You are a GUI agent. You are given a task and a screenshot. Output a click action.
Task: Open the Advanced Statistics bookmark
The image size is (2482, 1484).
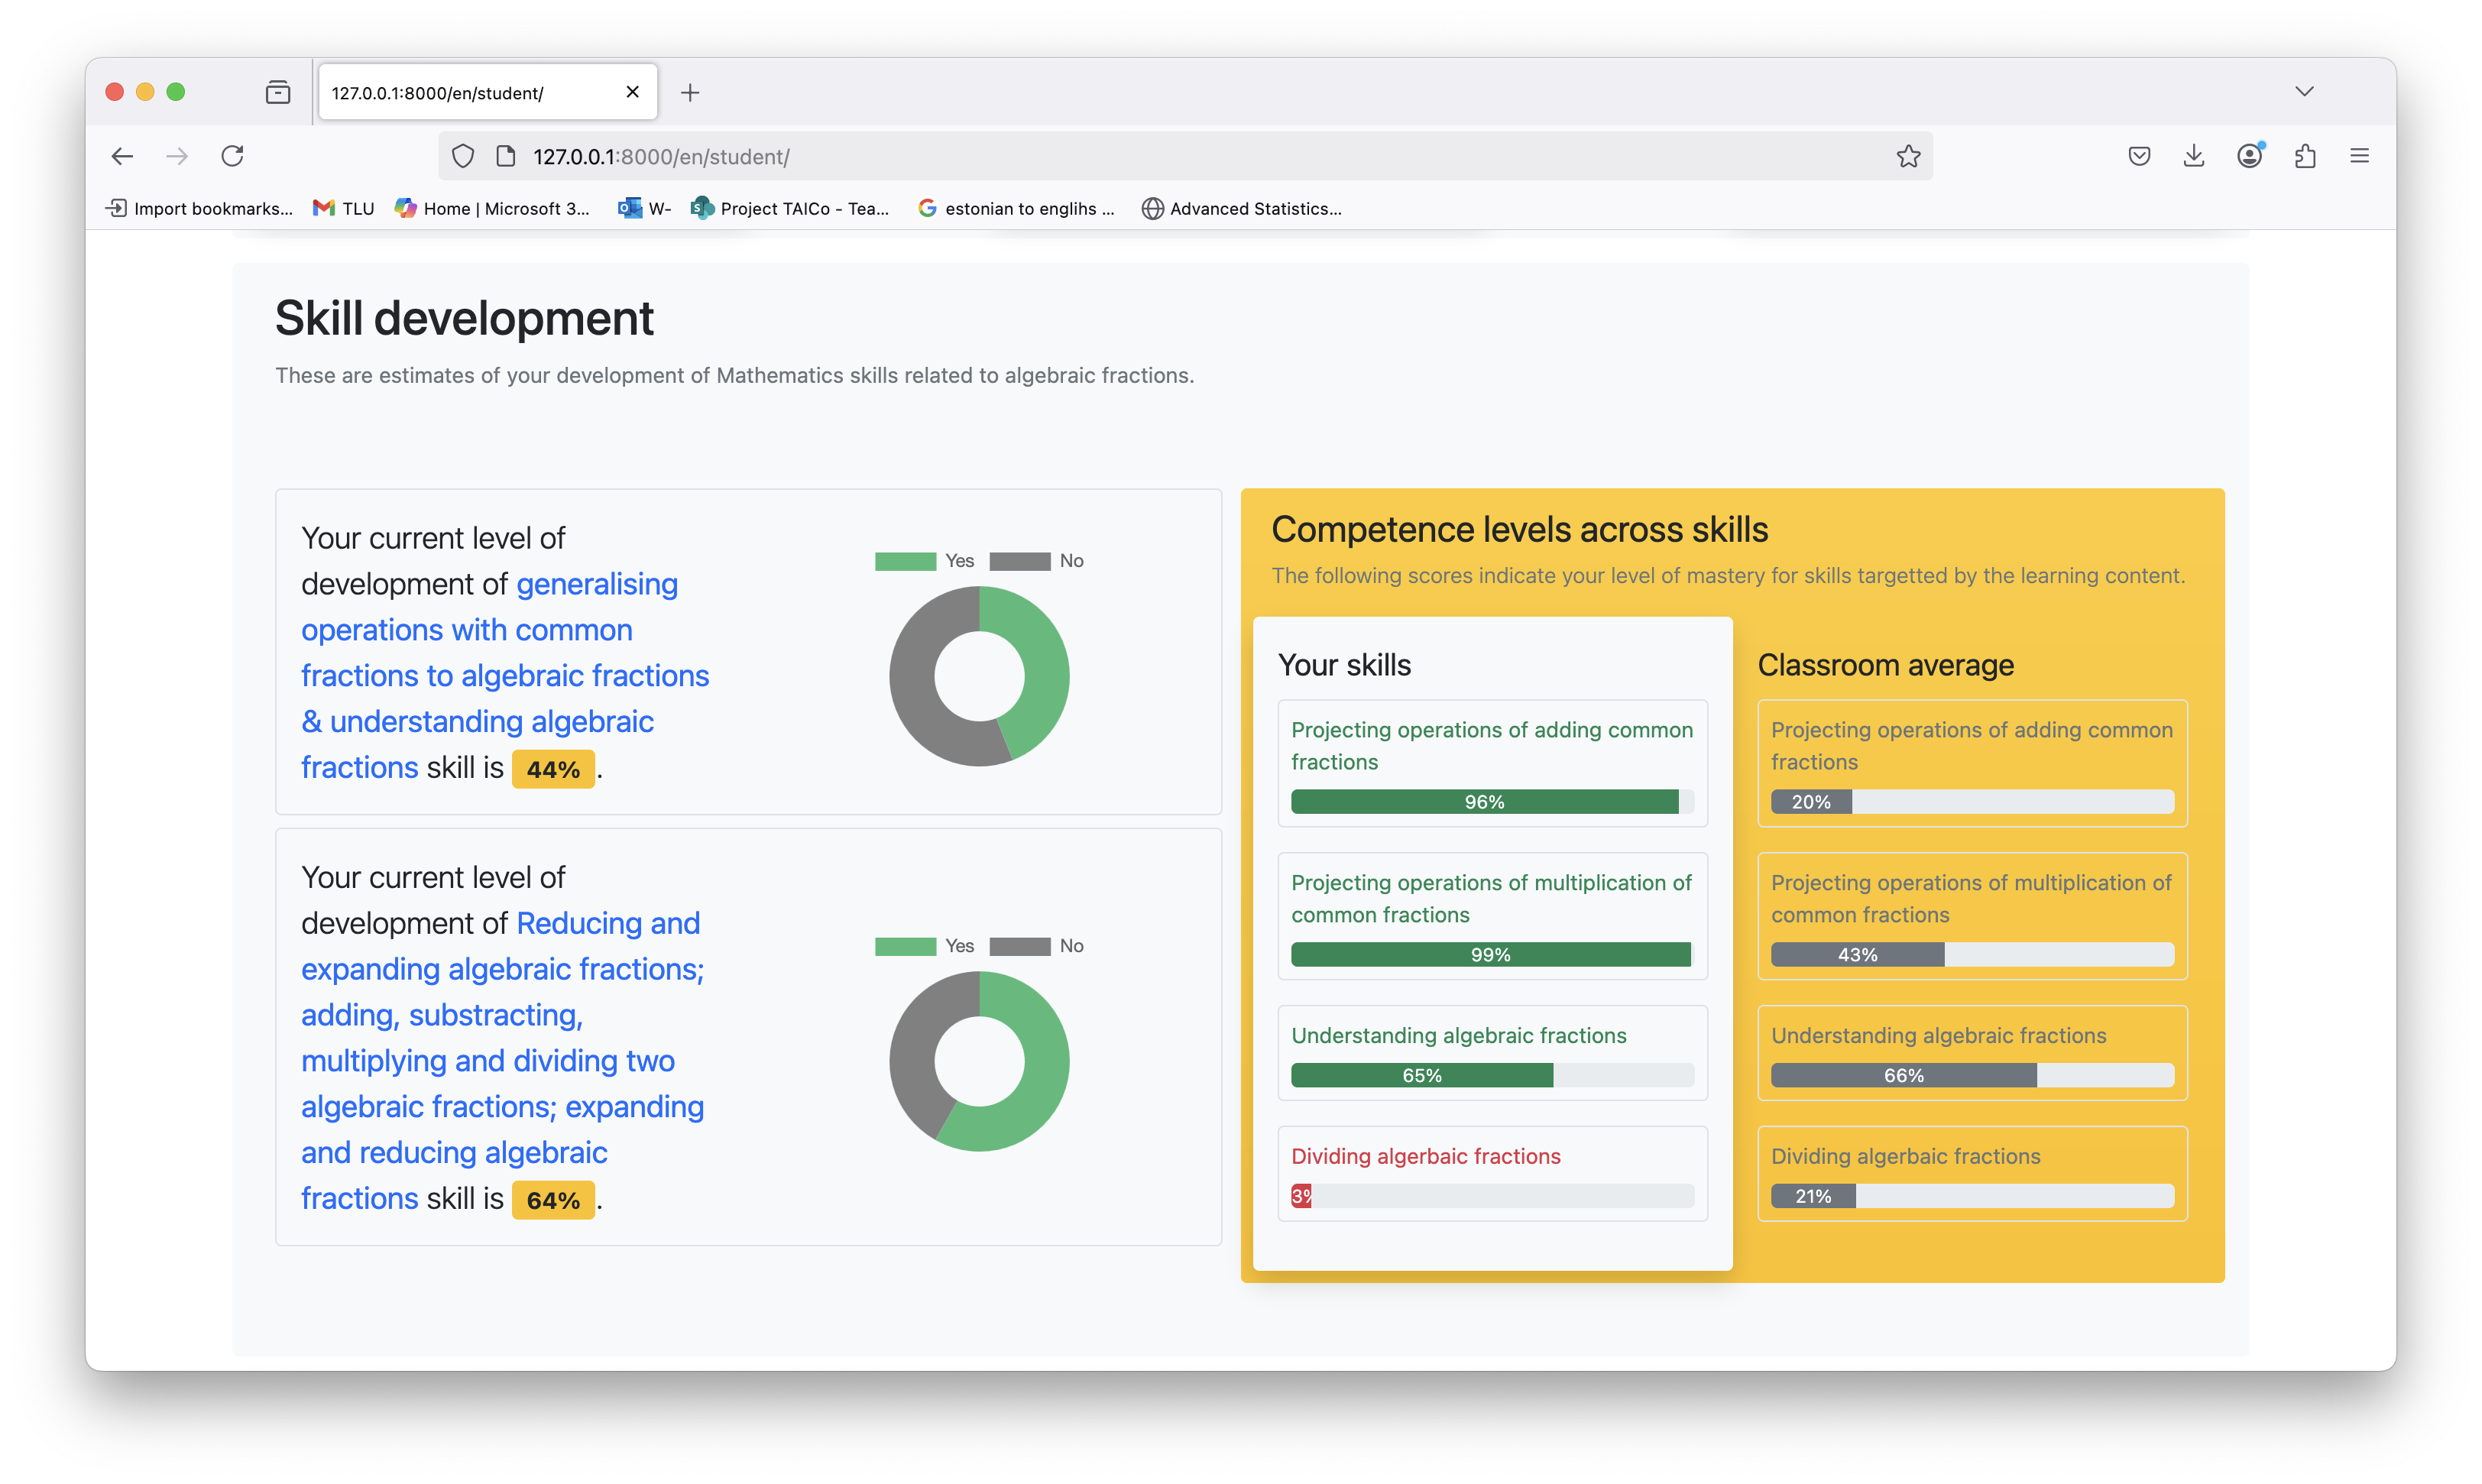point(1241,208)
